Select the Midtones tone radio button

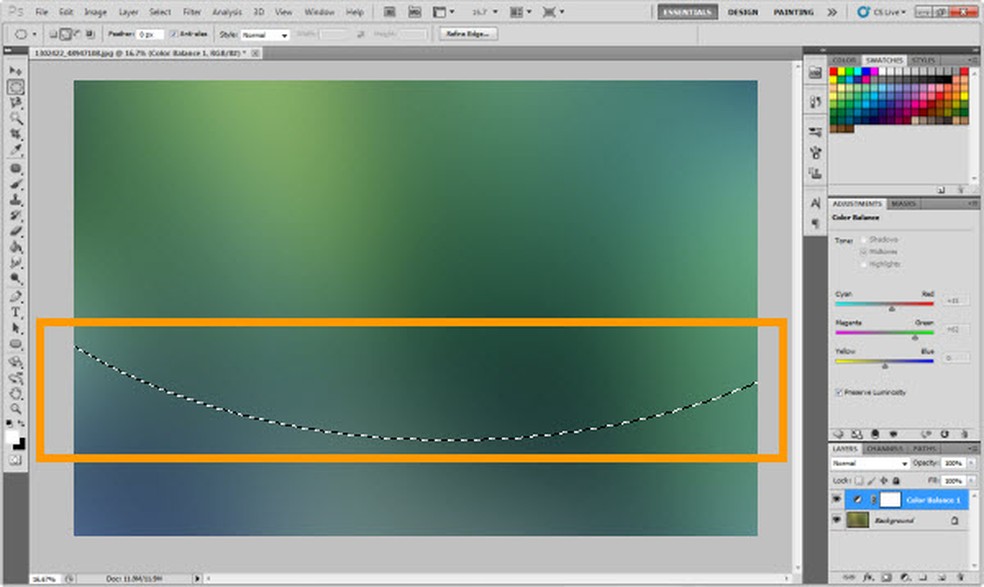point(864,252)
